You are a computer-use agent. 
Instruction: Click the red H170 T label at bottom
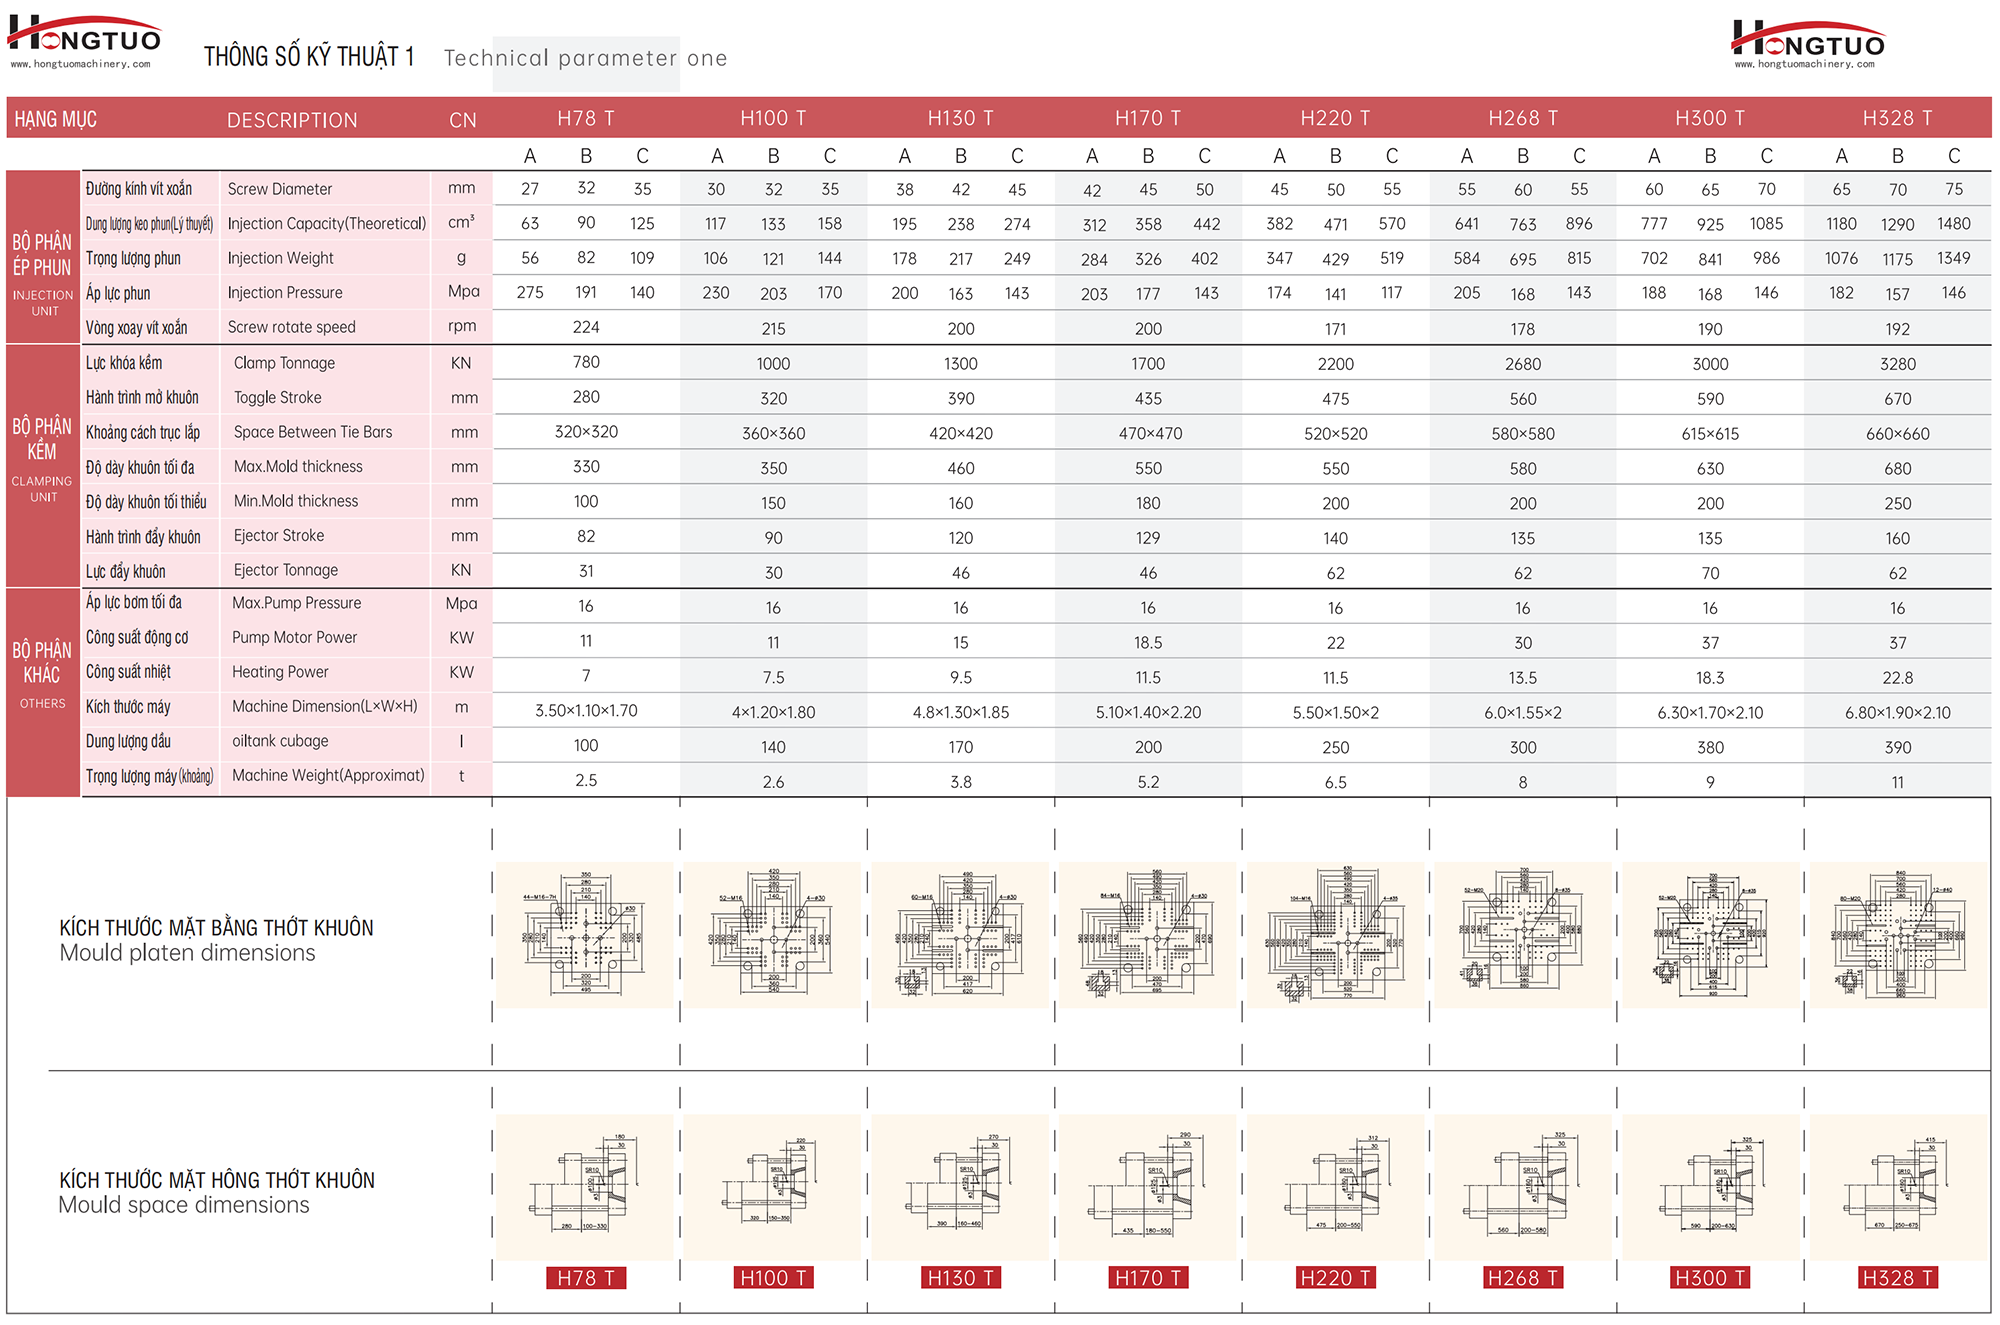coord(1148,1278)
